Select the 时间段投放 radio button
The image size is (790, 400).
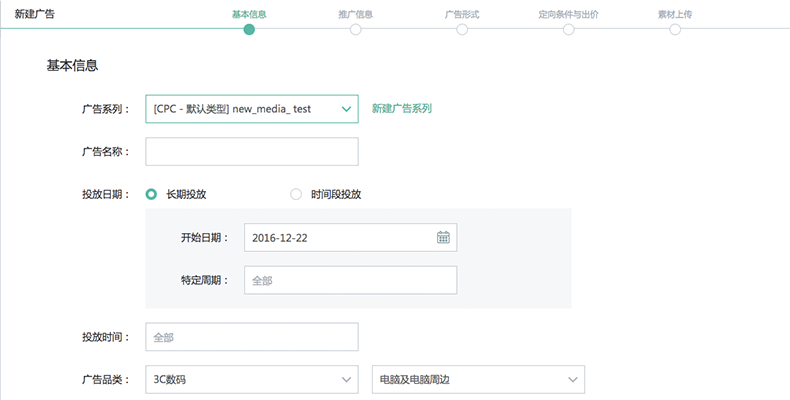296,194
